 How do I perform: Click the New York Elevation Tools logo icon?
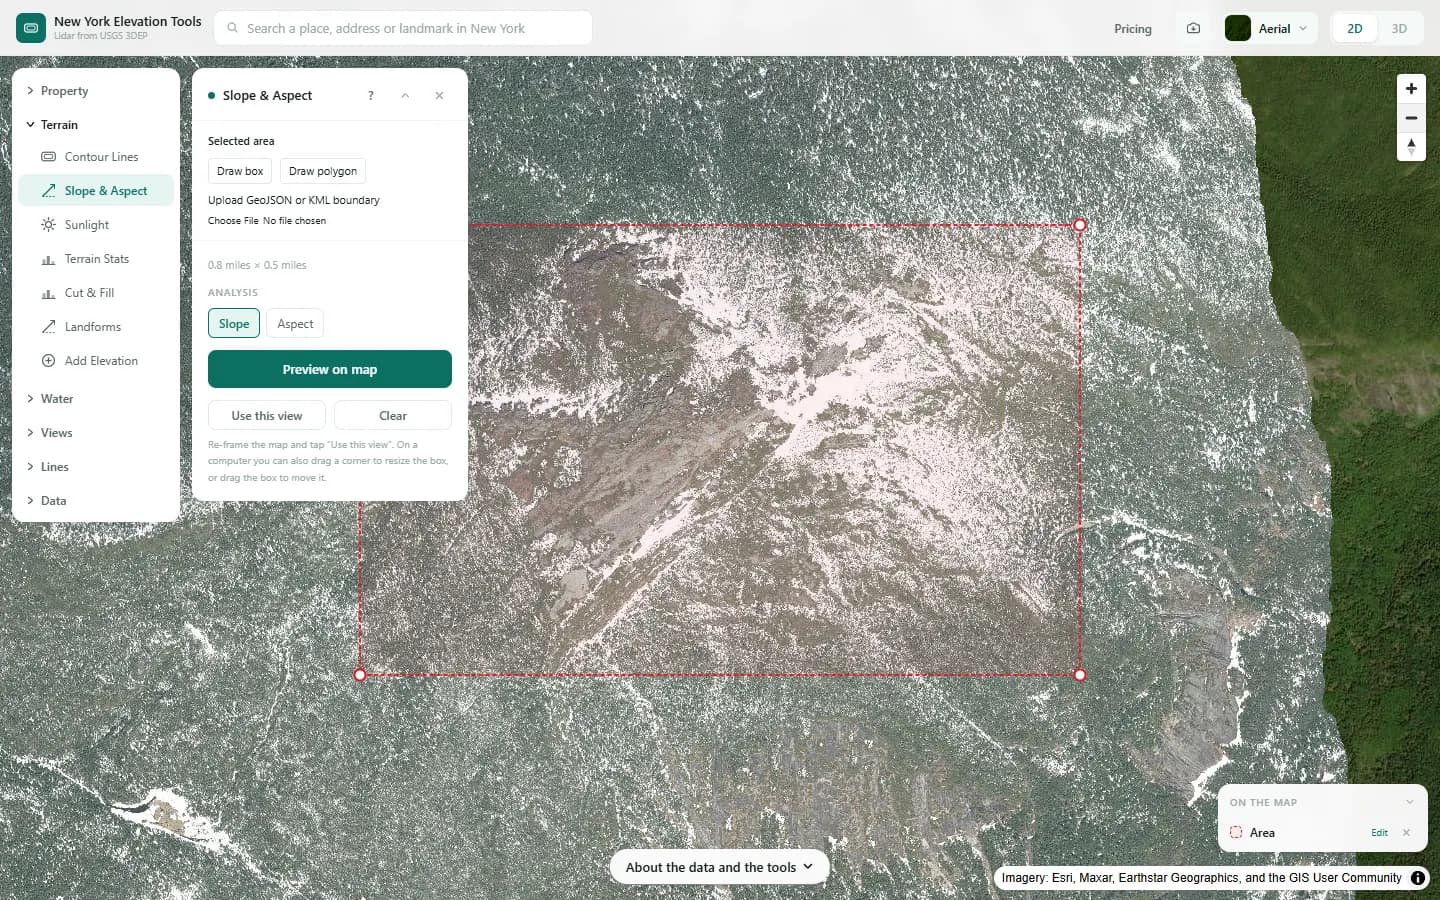point(31,28)
